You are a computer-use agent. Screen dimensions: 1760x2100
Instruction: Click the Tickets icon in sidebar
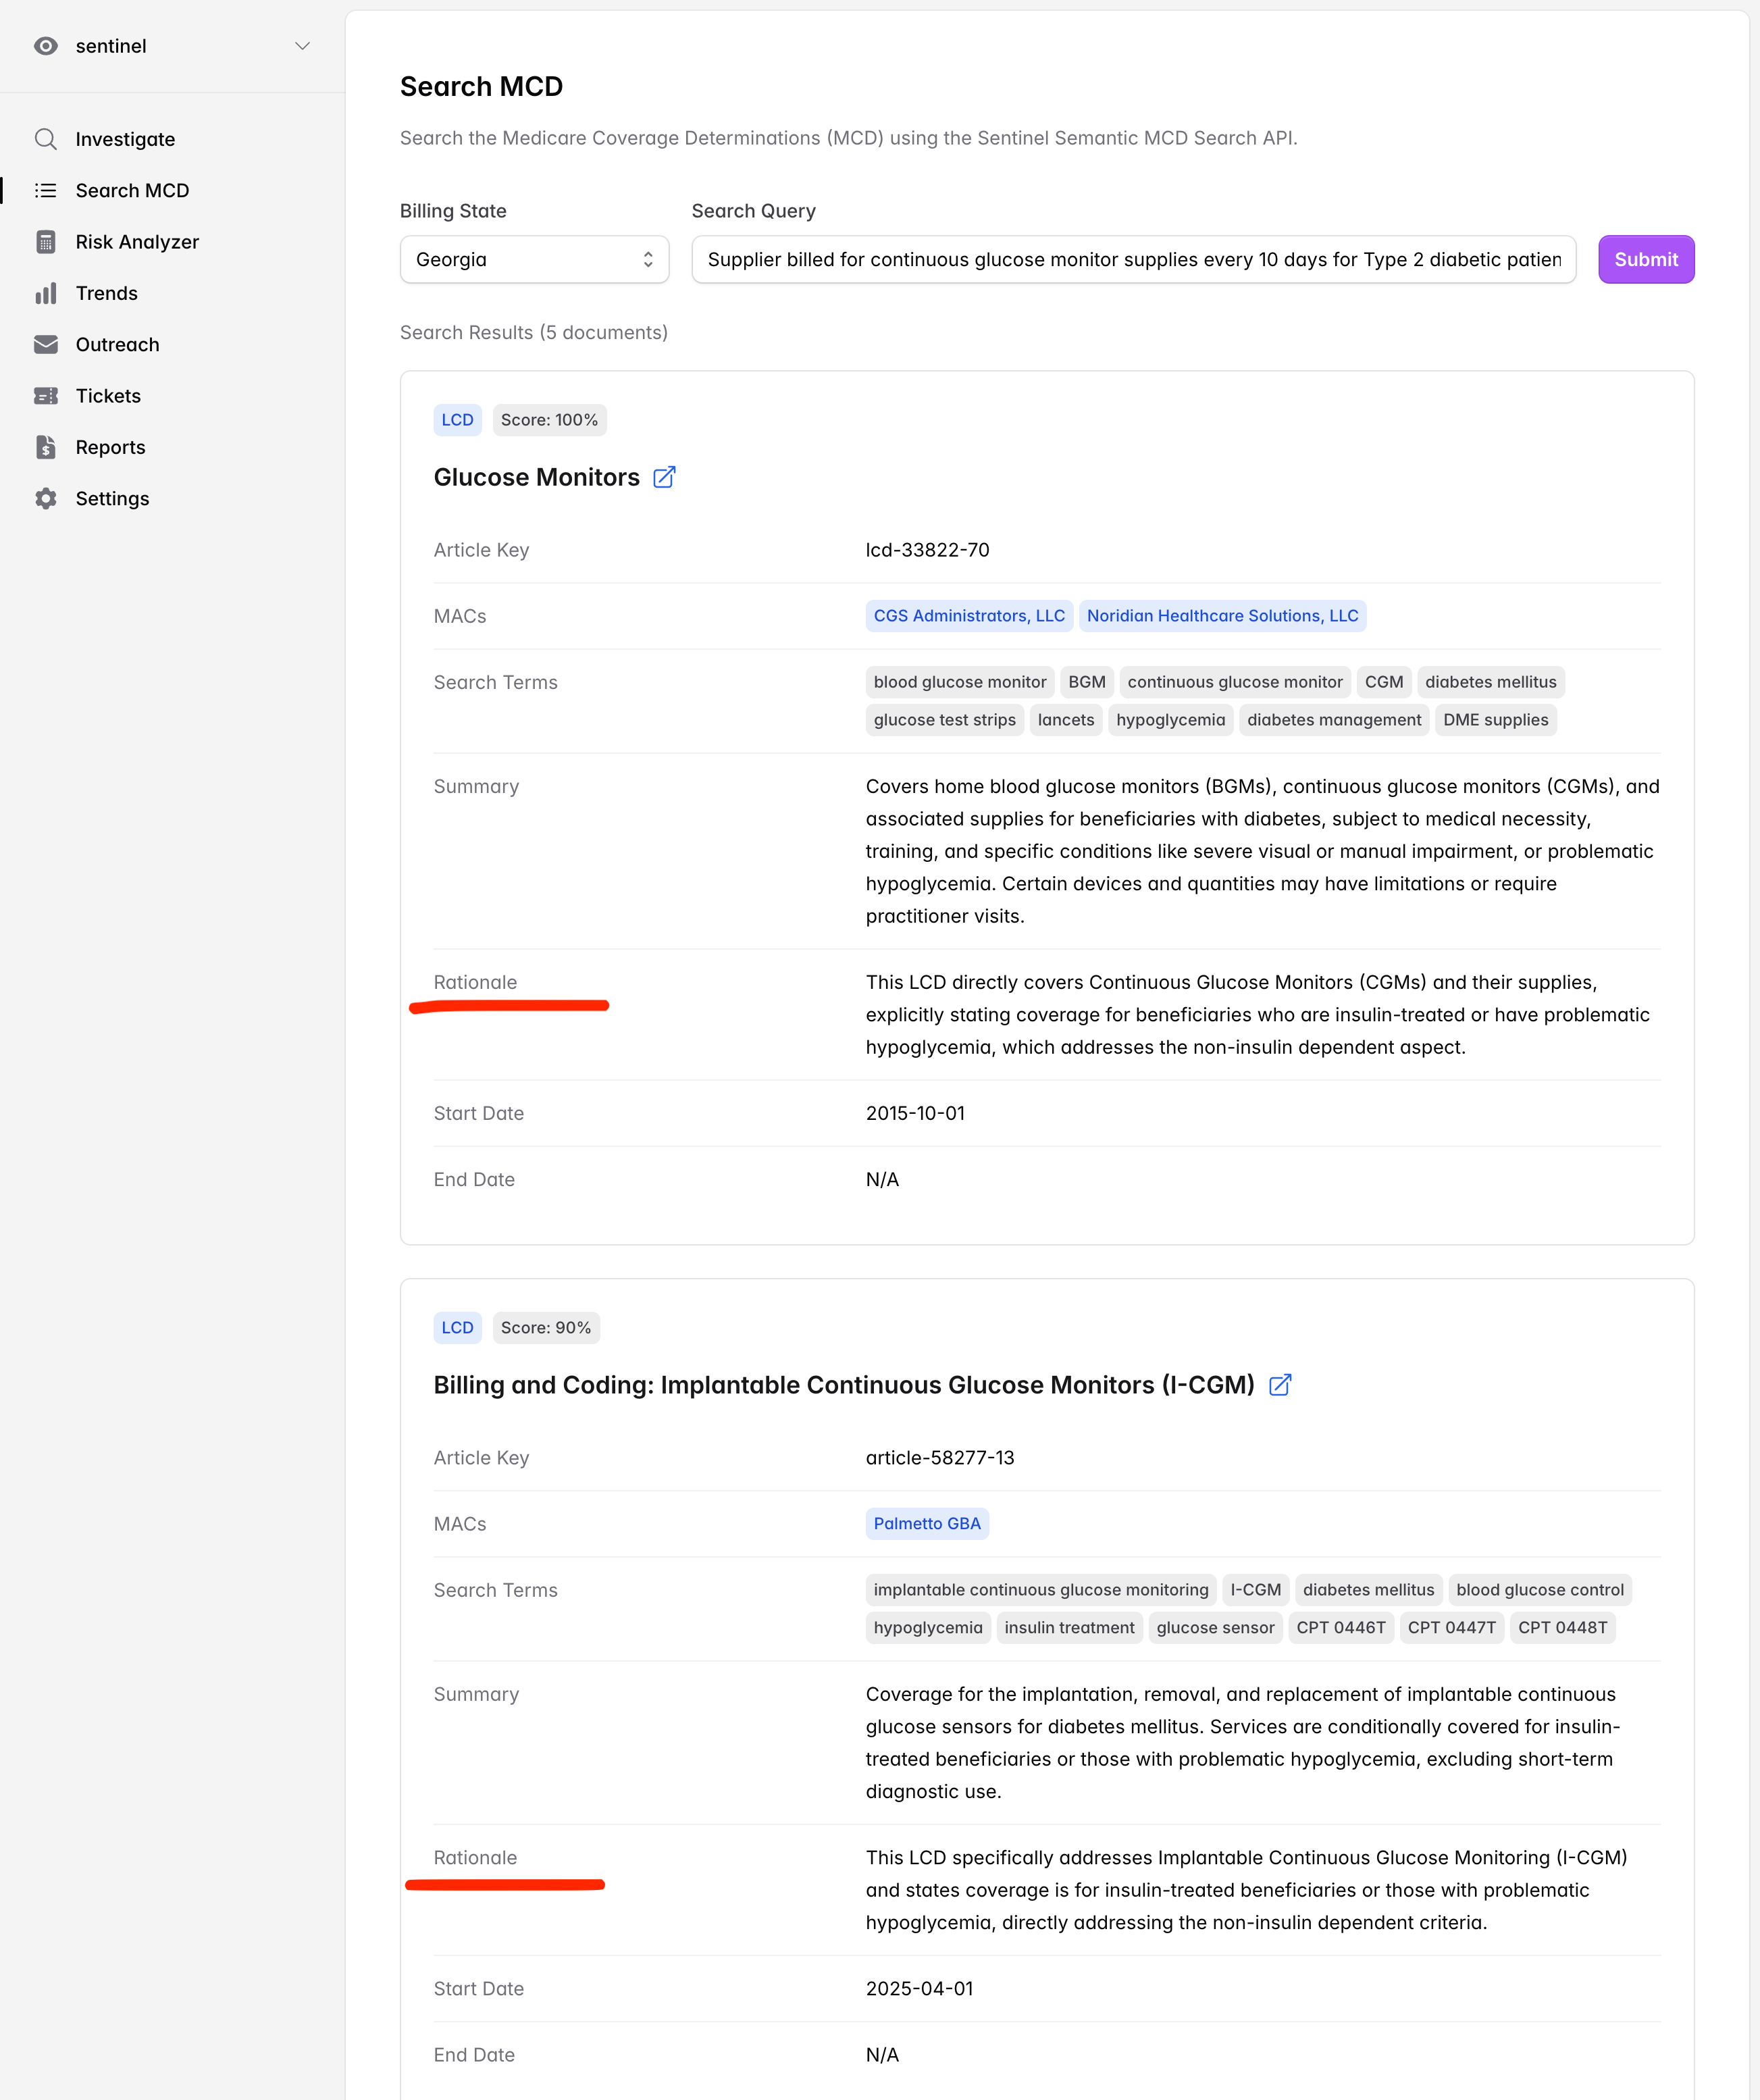pos(45,396)
